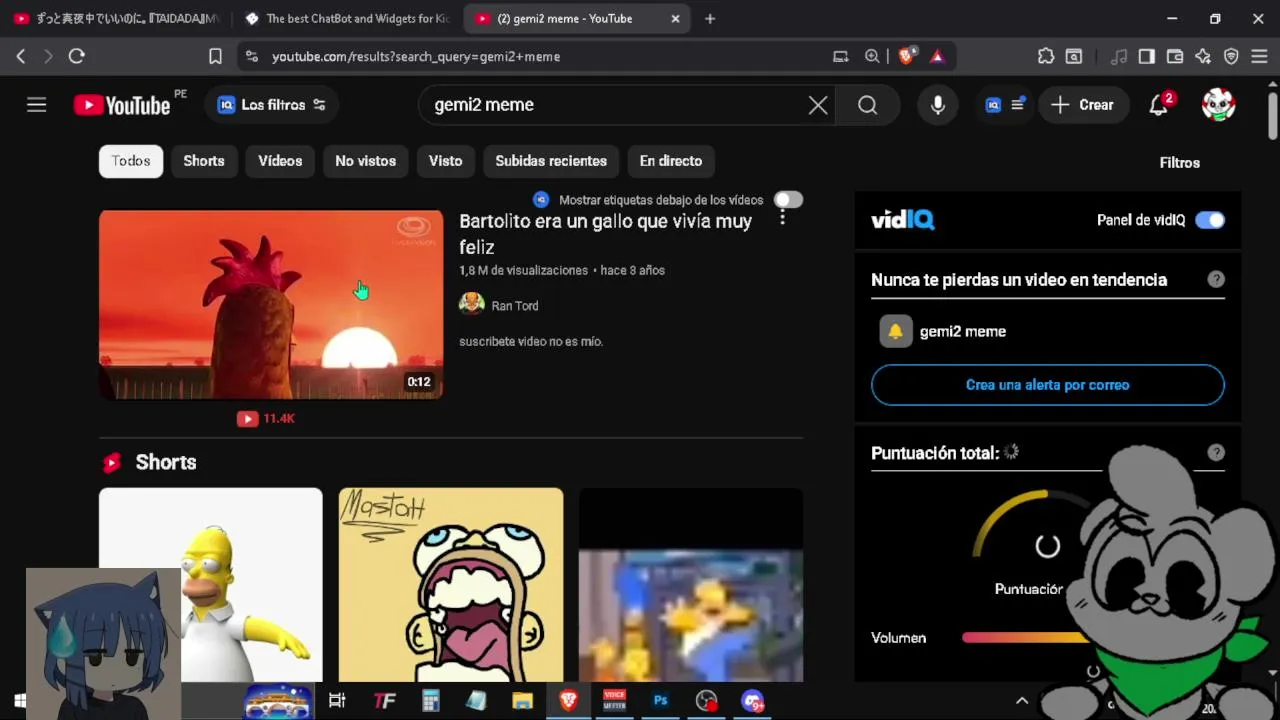Open the Brave VPN shield icon

pyautogui.click(x=1231, y=57)
